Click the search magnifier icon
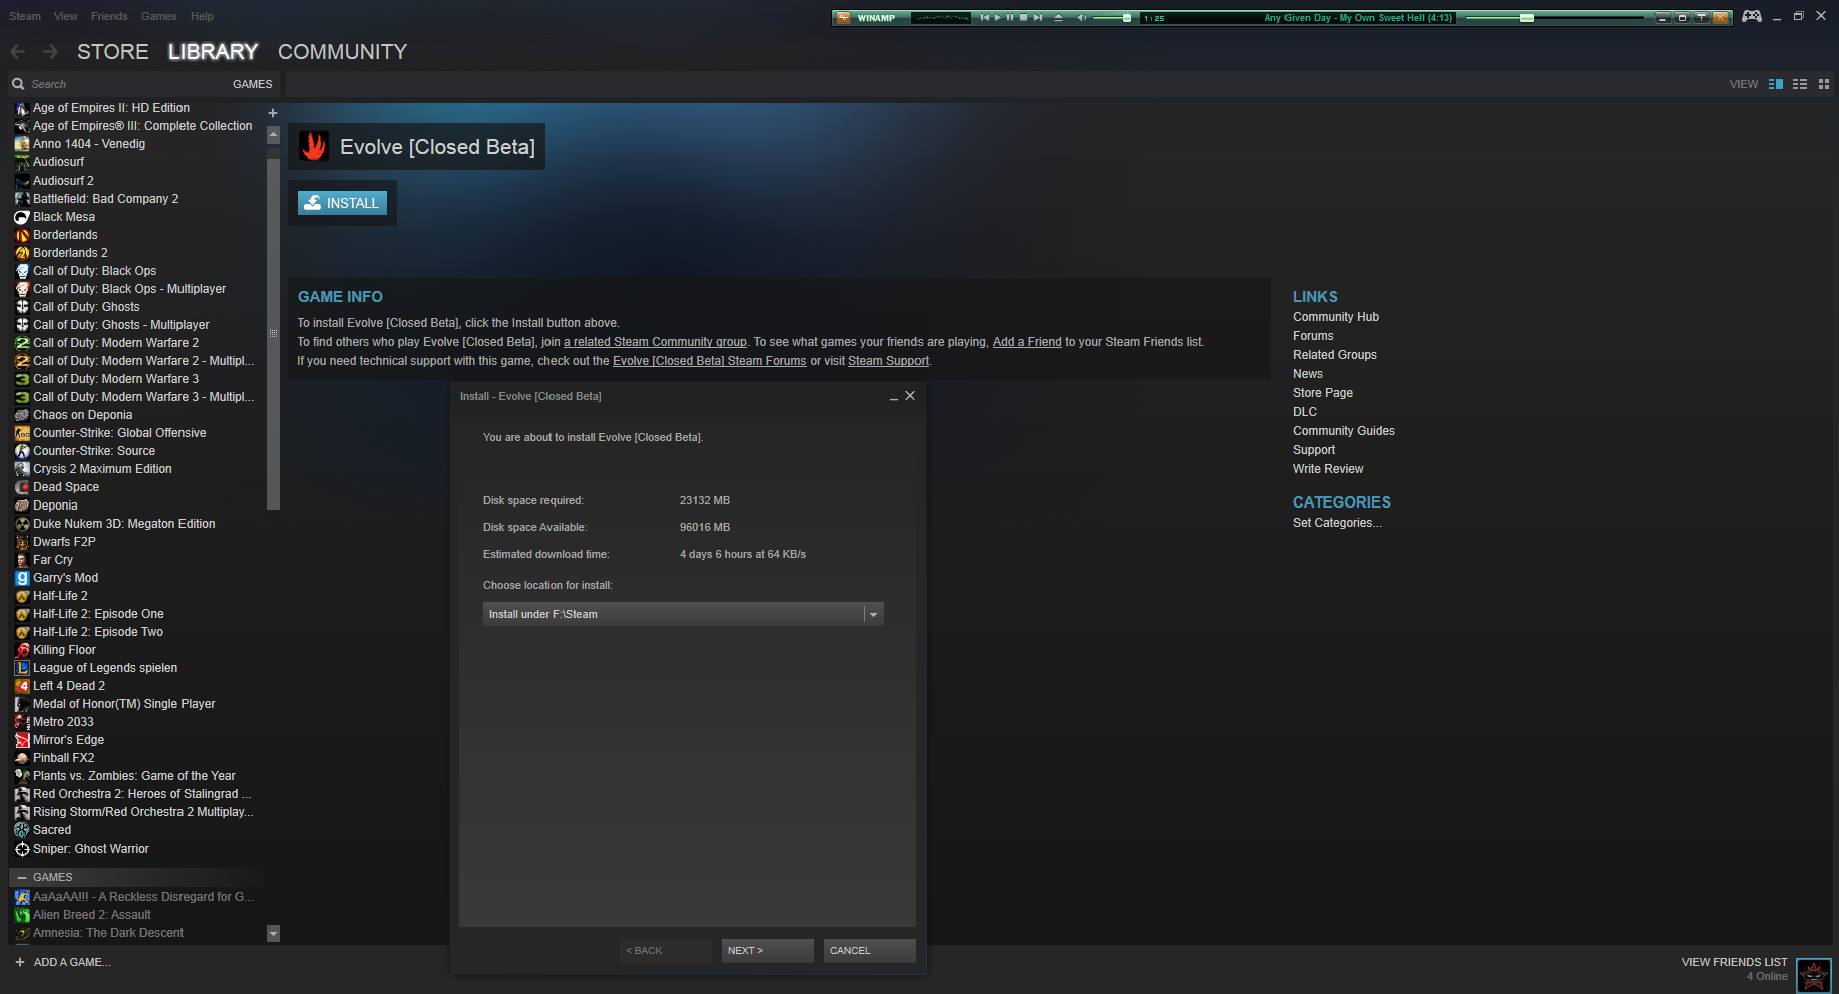 pyautogui.click(x=18, y=84)
